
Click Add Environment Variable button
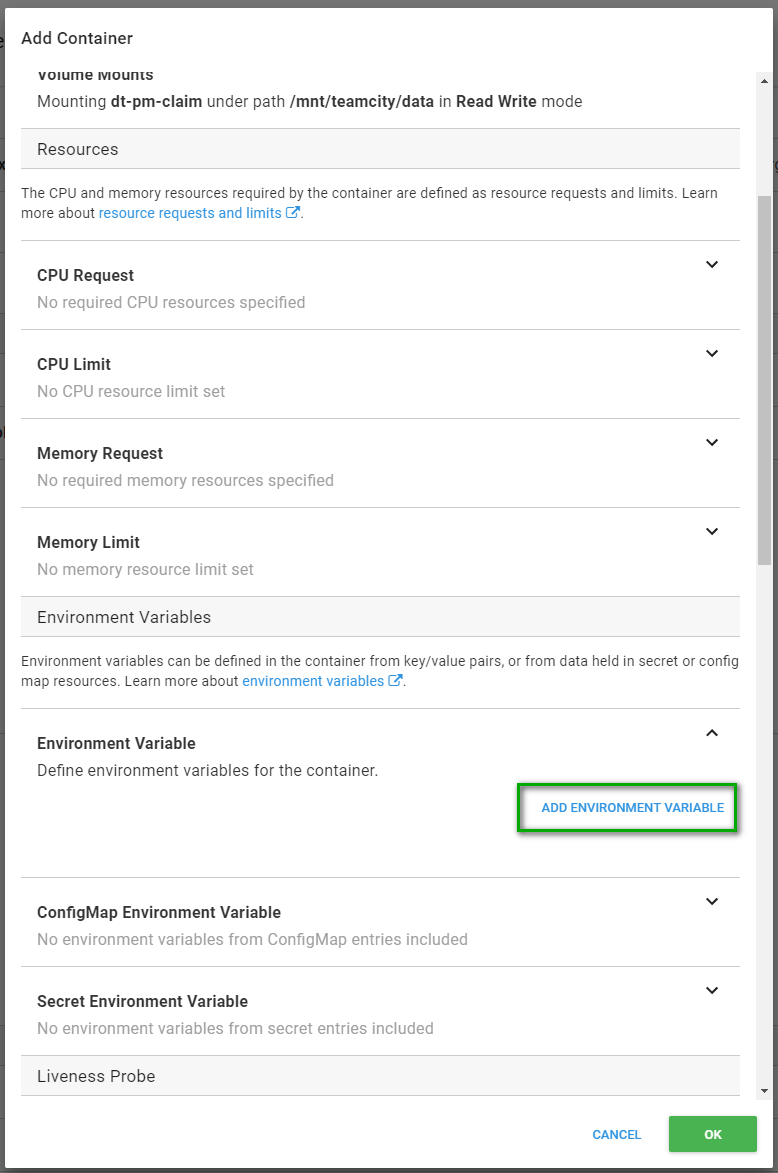[632, 807]
